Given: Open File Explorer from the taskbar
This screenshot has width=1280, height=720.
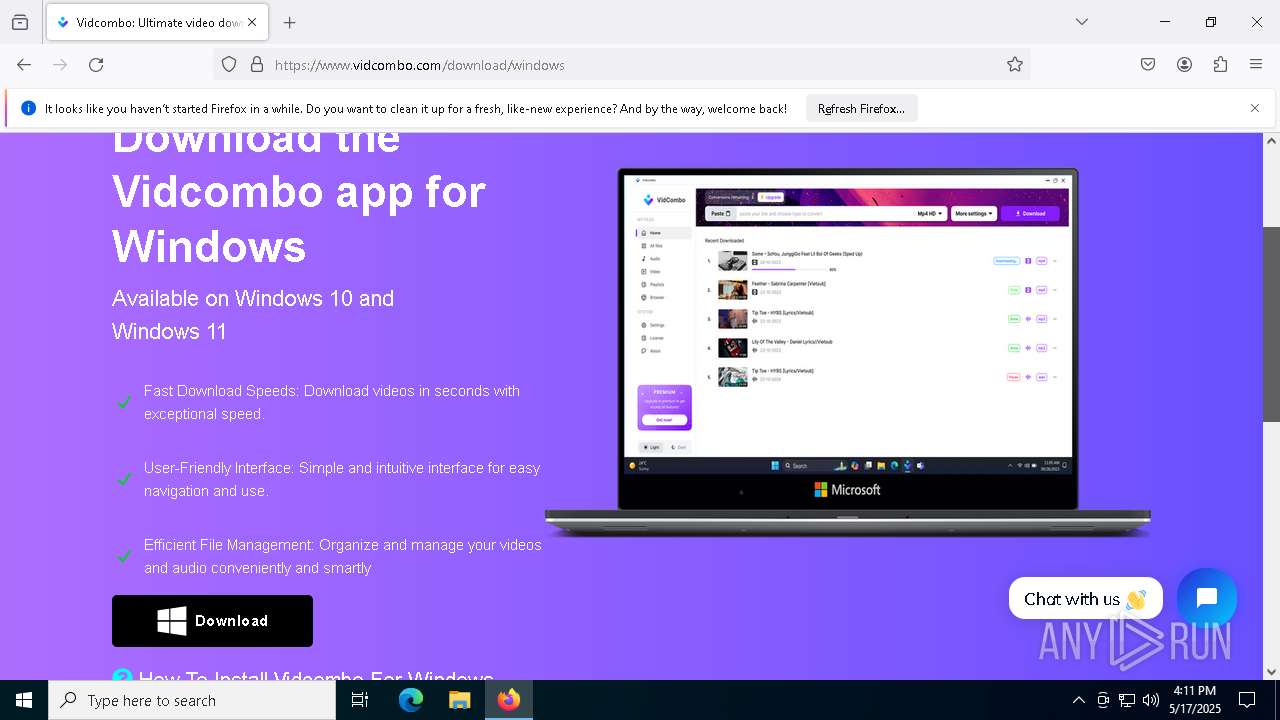Looking at the screenshot, I should coord(459,700).
